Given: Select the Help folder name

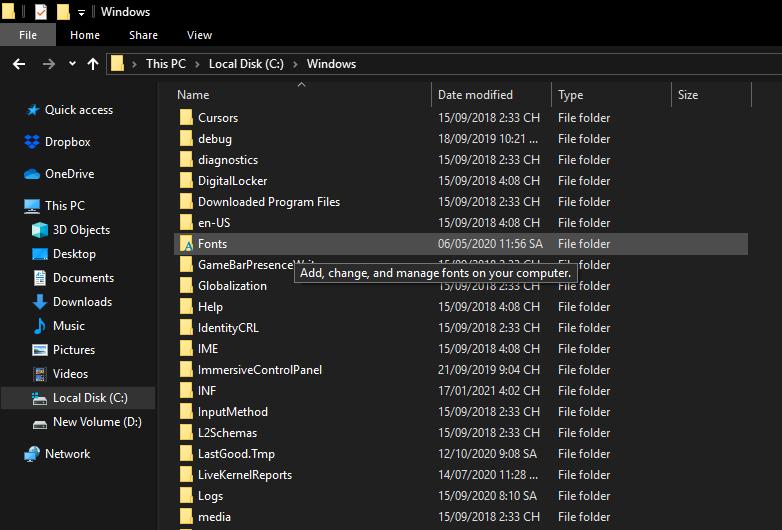Looking at the screenshot, I should (x=210, y=307).
